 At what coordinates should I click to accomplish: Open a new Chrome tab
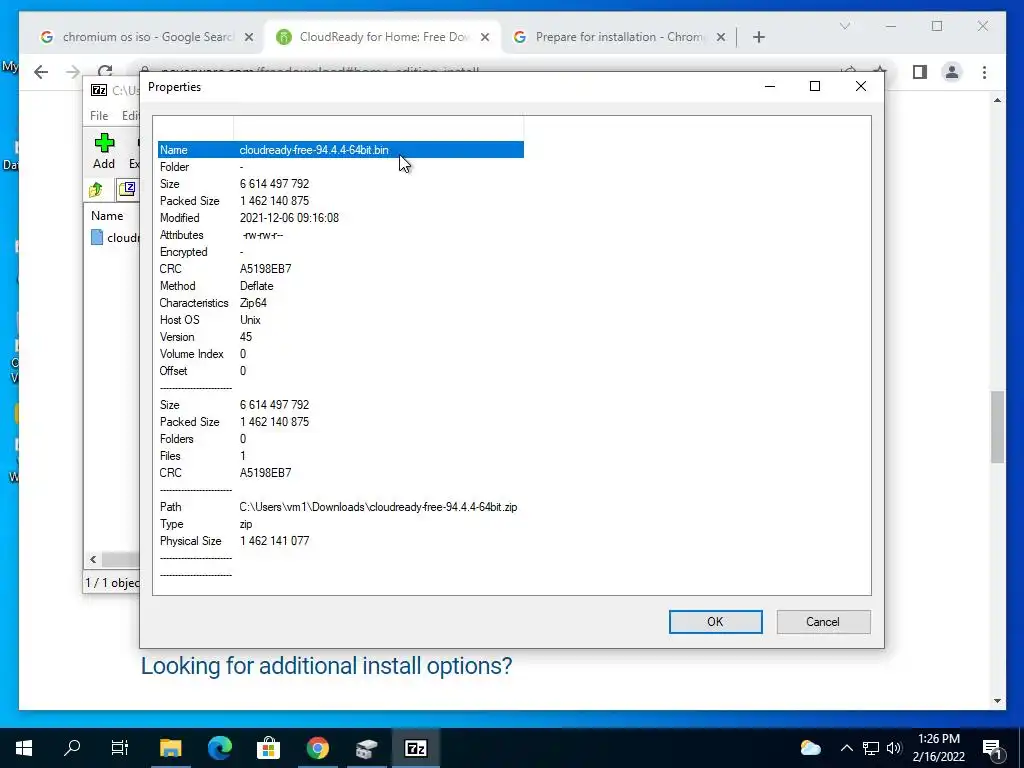tap(758, 37)
